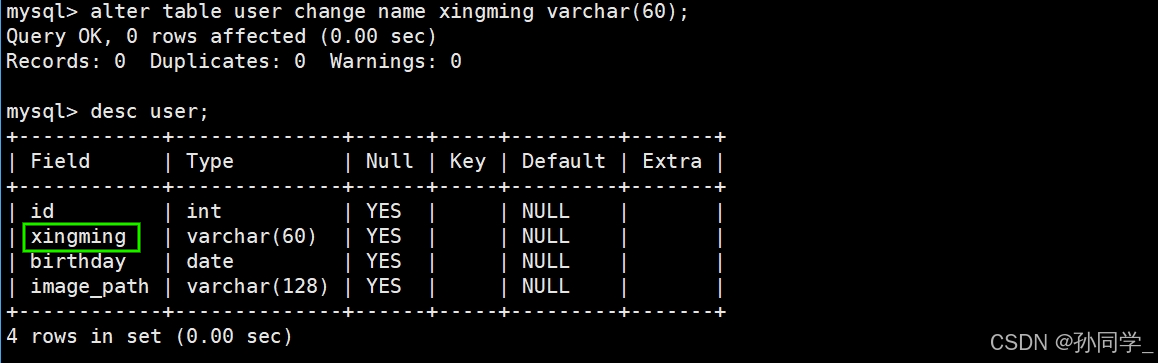
Task: Select the Type column header
Action: click(210, 162)
